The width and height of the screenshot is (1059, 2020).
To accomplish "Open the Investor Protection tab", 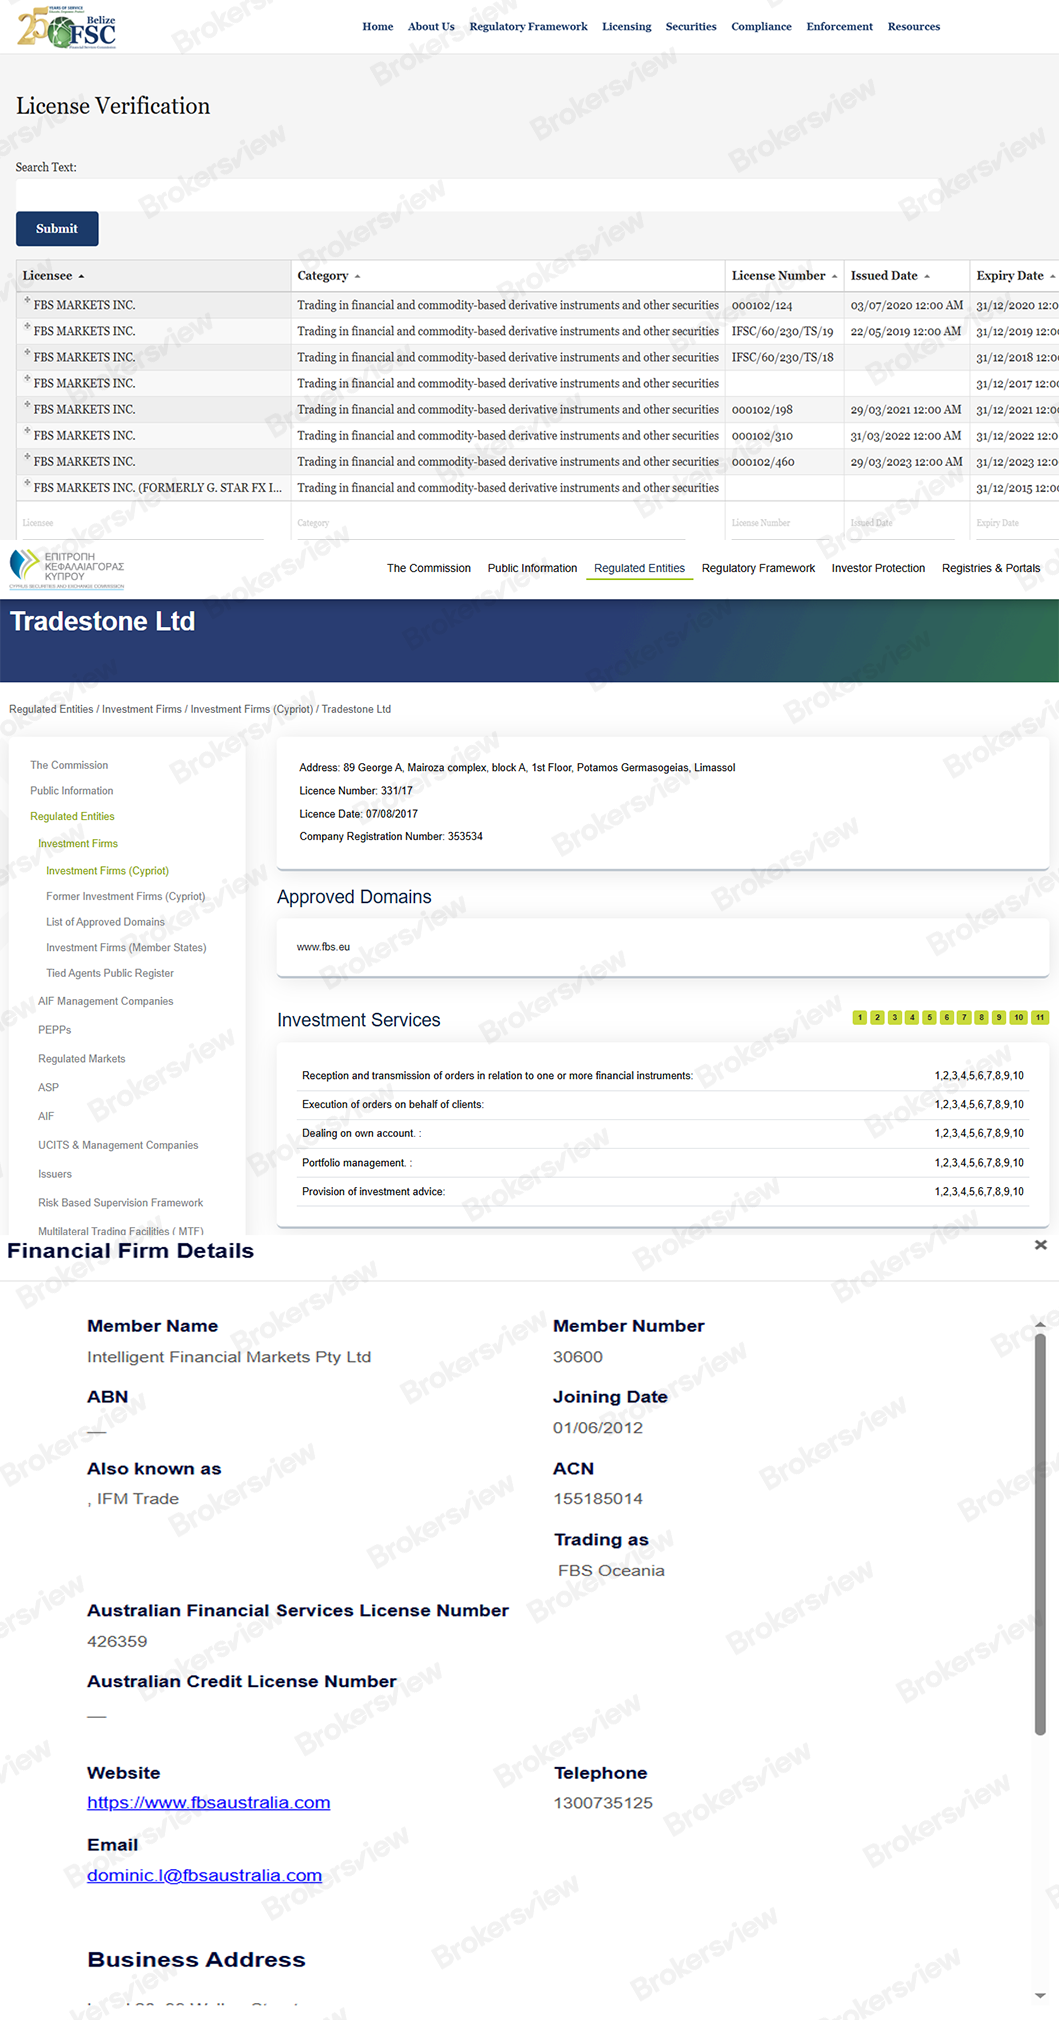I will coord(877,568).
